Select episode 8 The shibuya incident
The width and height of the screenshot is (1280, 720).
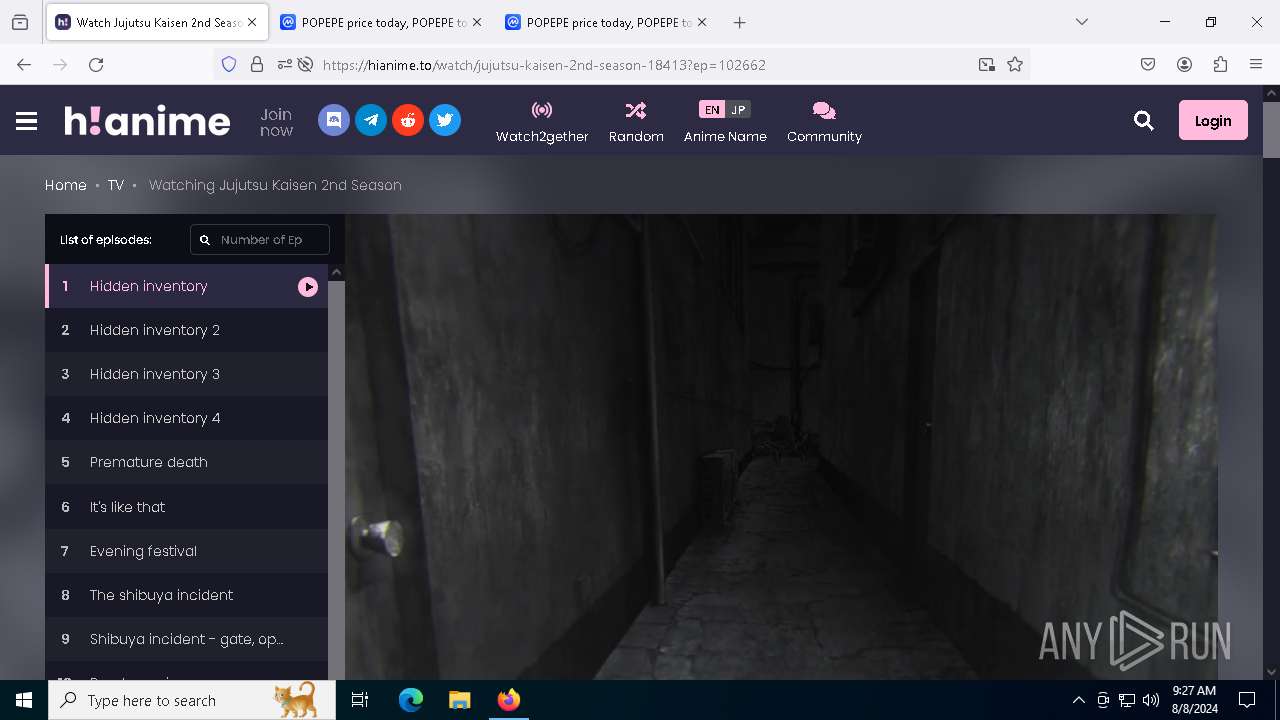pos(186,595)
